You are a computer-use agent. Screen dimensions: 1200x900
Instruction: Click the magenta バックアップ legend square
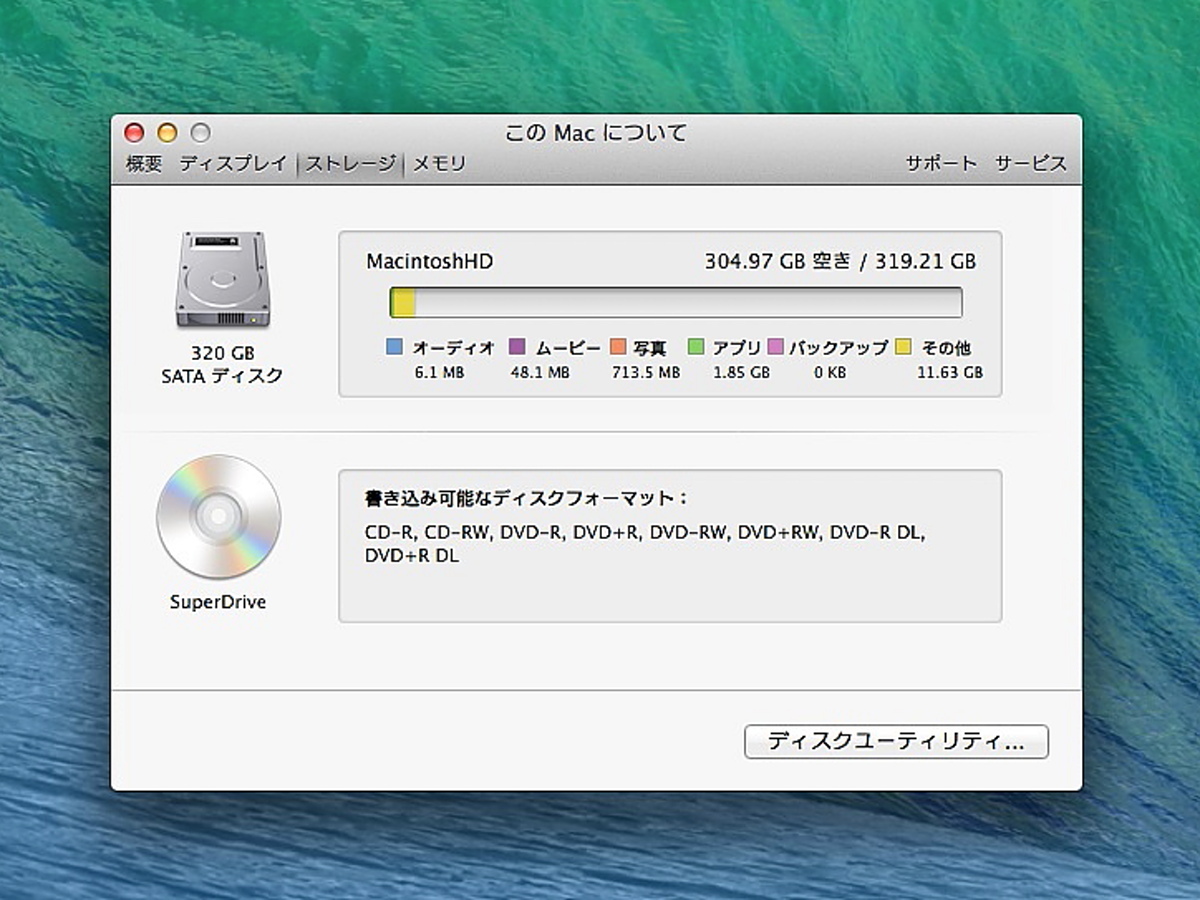(x=775, y=347)
